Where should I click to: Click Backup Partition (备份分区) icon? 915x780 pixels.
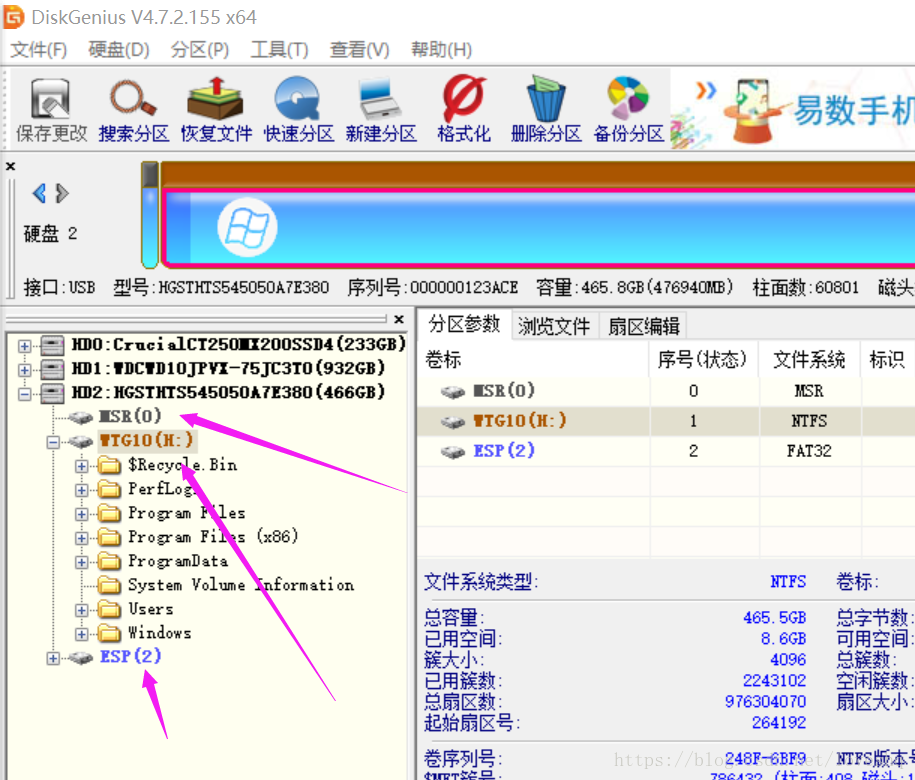(x=628, y=110)
